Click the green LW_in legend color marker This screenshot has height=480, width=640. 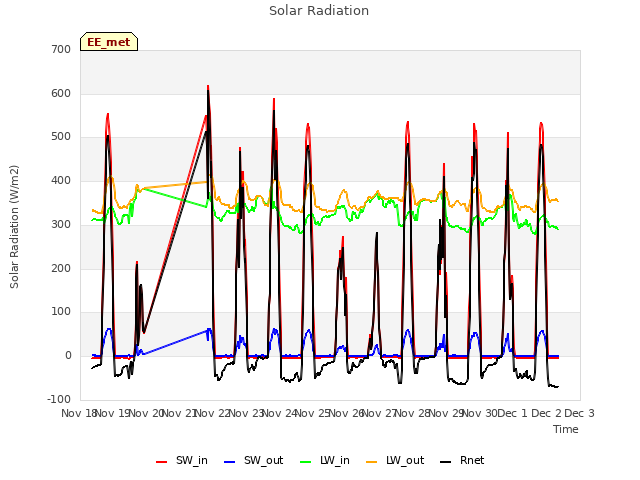coord(306,462)
